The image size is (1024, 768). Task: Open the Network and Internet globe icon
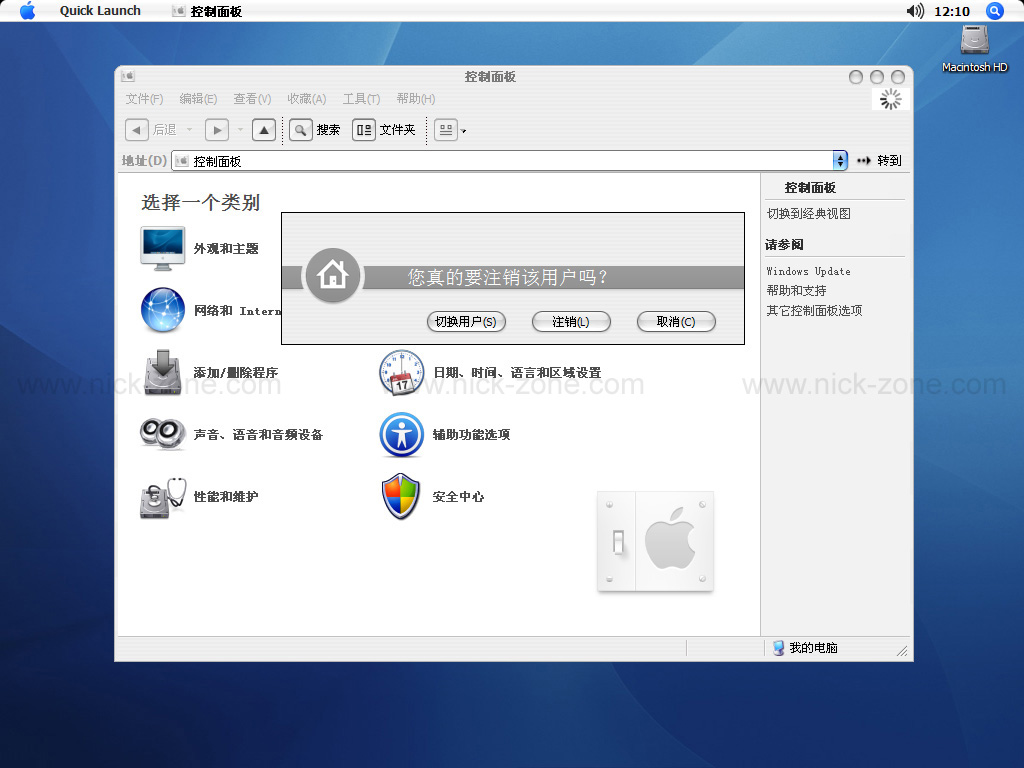163,310
